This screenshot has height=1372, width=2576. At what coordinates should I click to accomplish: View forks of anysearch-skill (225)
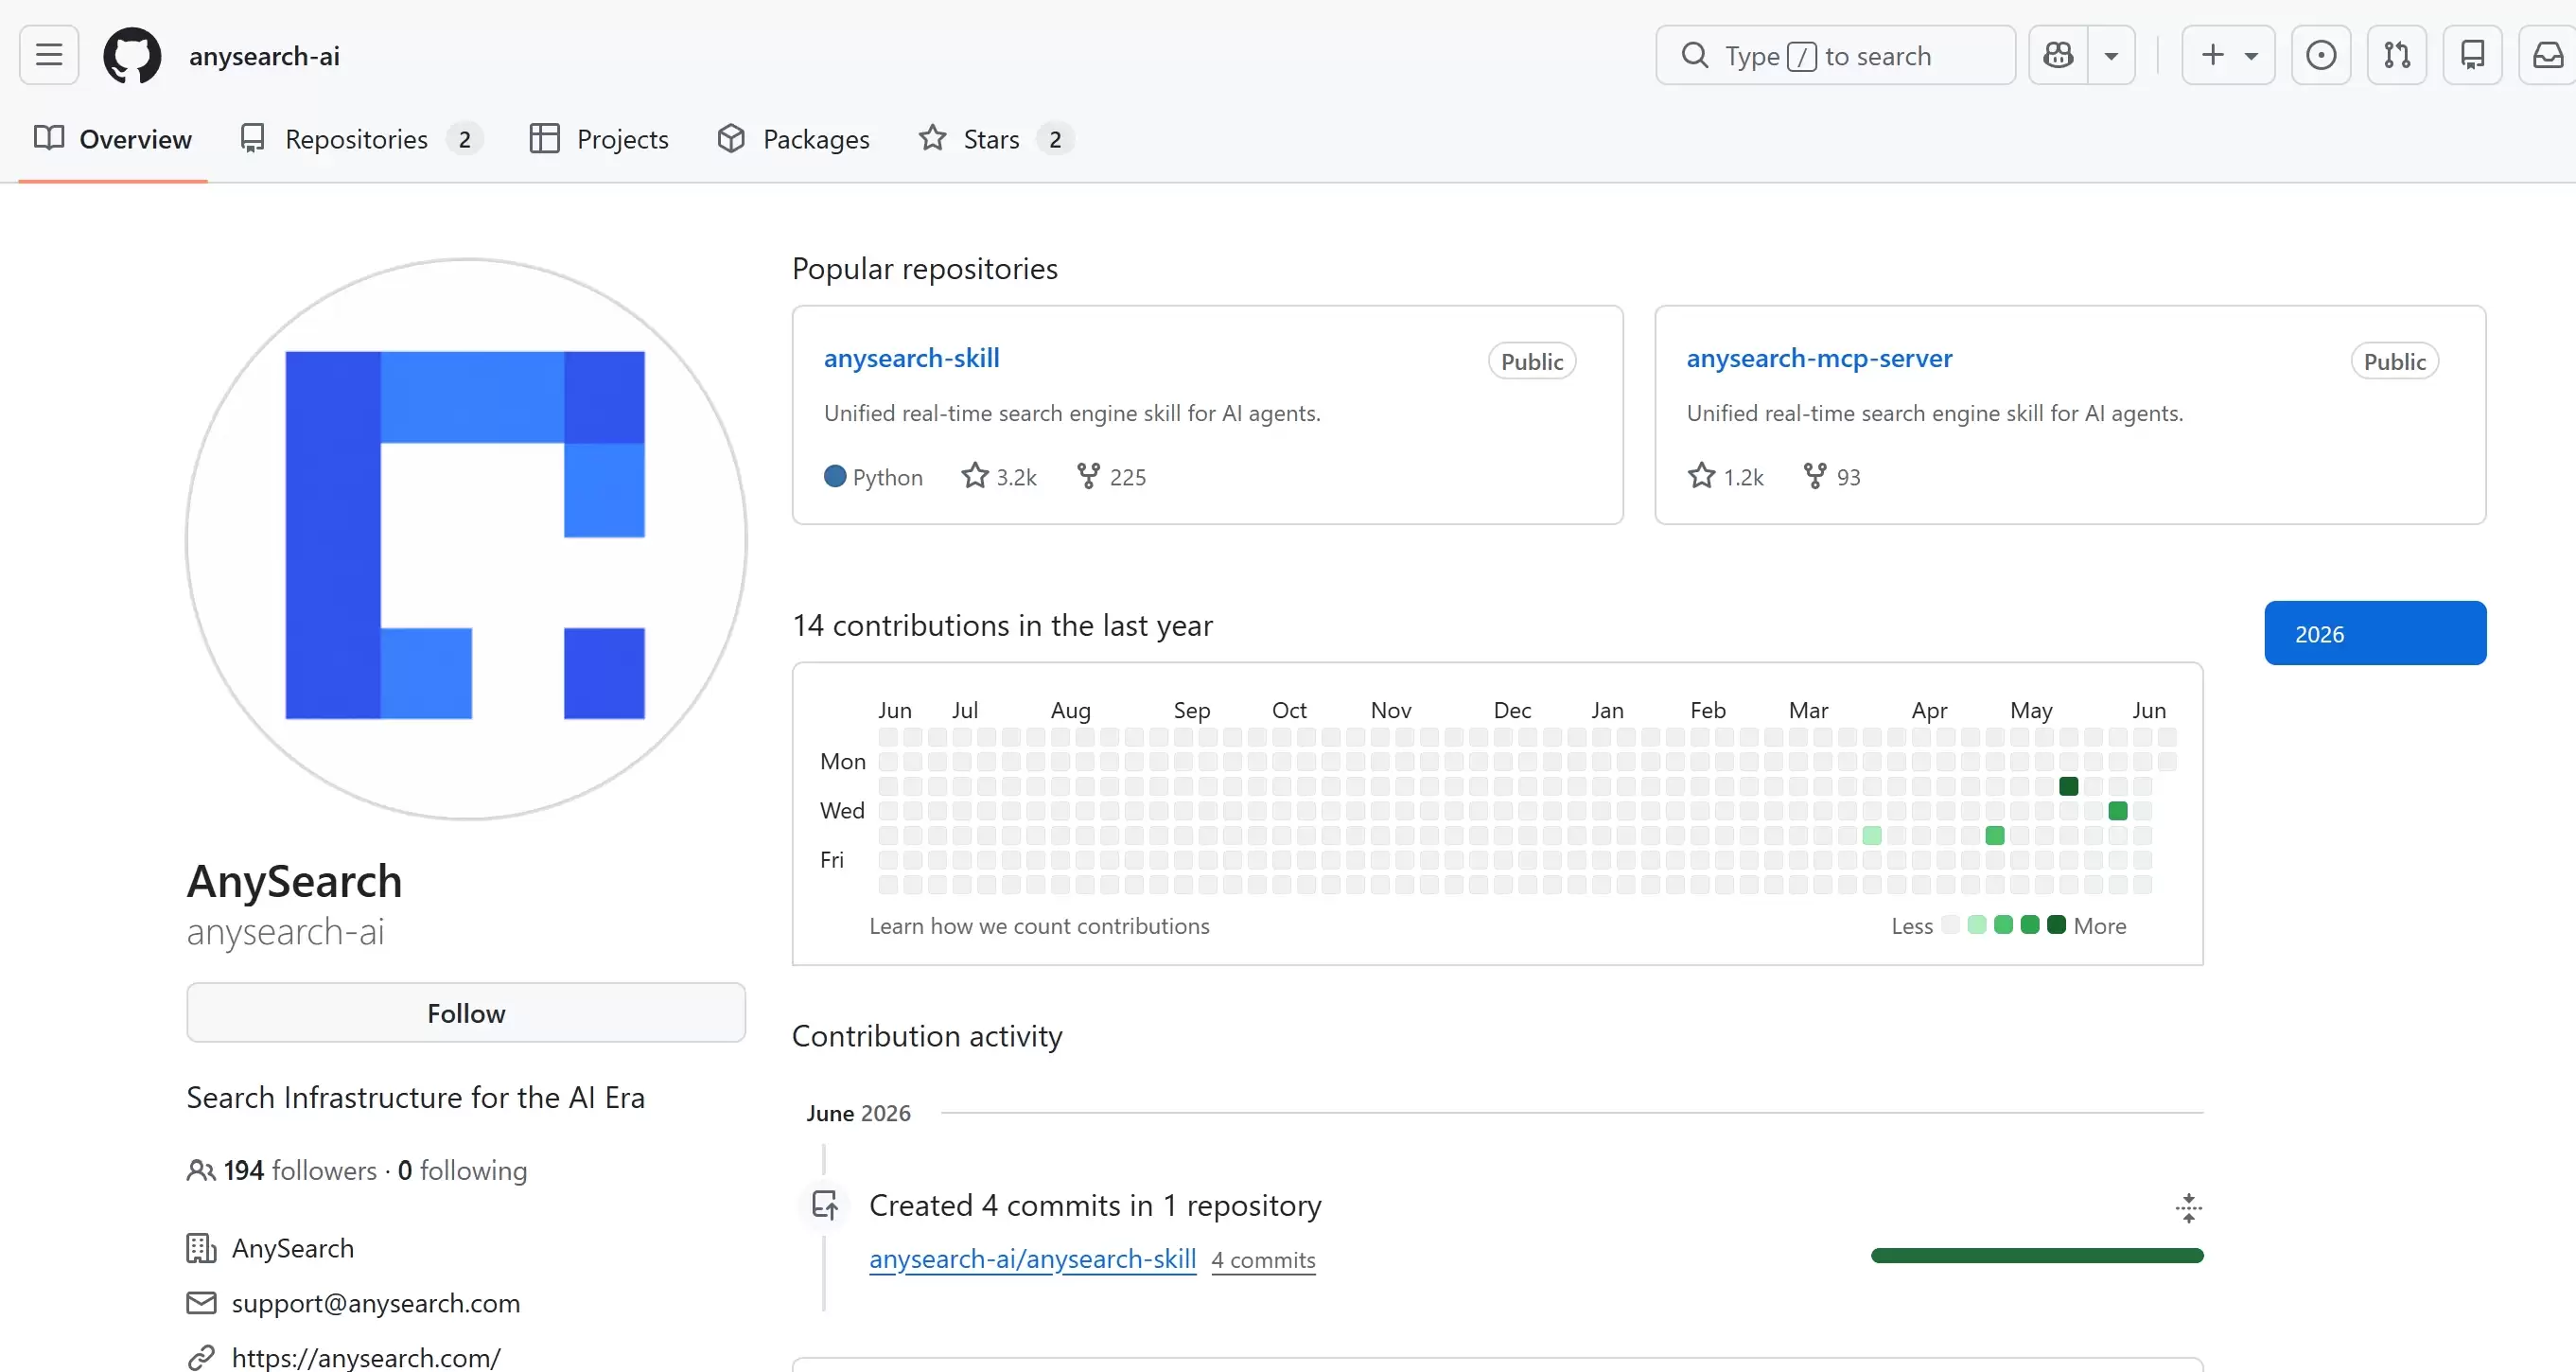coord(1111,477)
